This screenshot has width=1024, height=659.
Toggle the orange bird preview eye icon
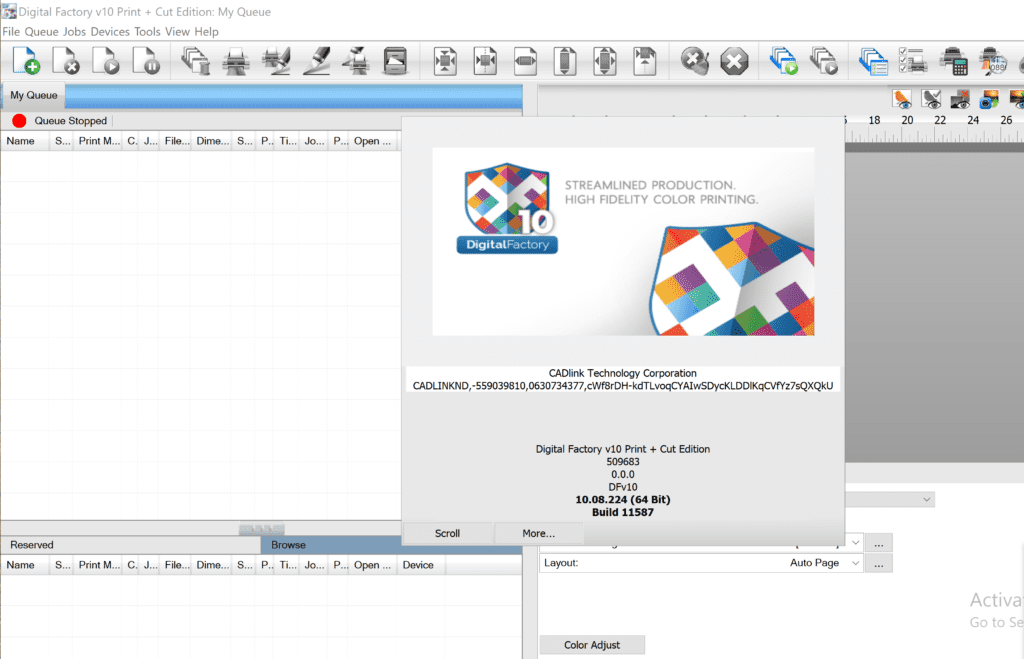click(903, 99)
